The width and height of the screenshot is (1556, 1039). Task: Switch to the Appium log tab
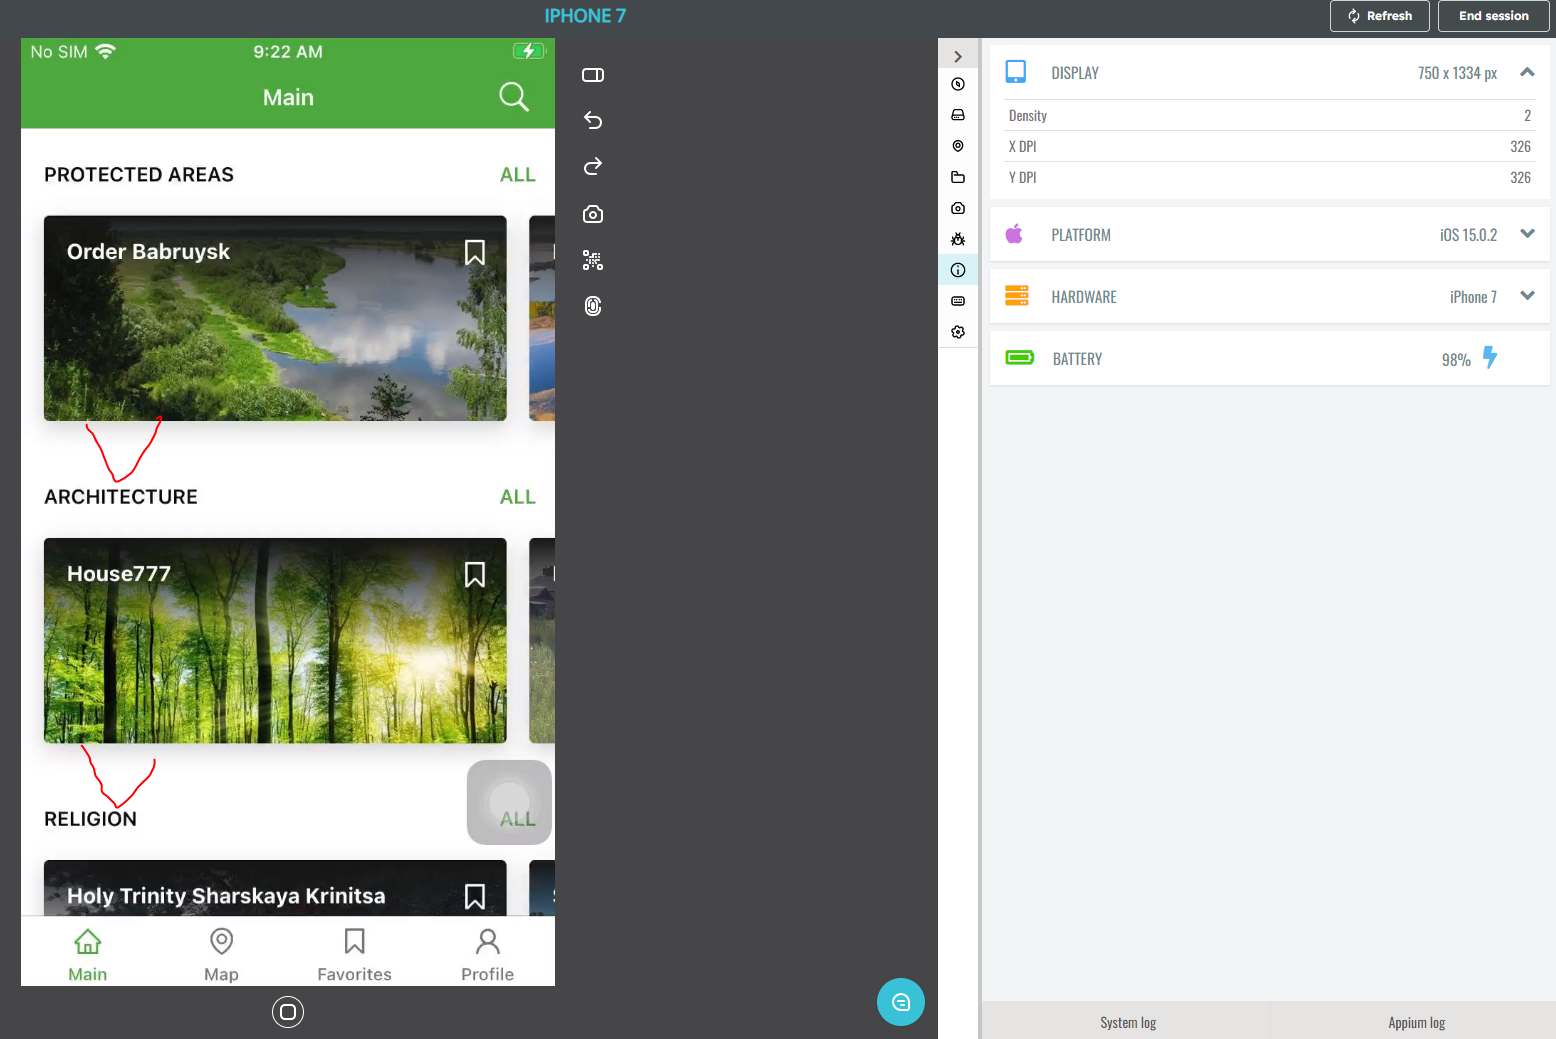(x=1416, y=1021)
